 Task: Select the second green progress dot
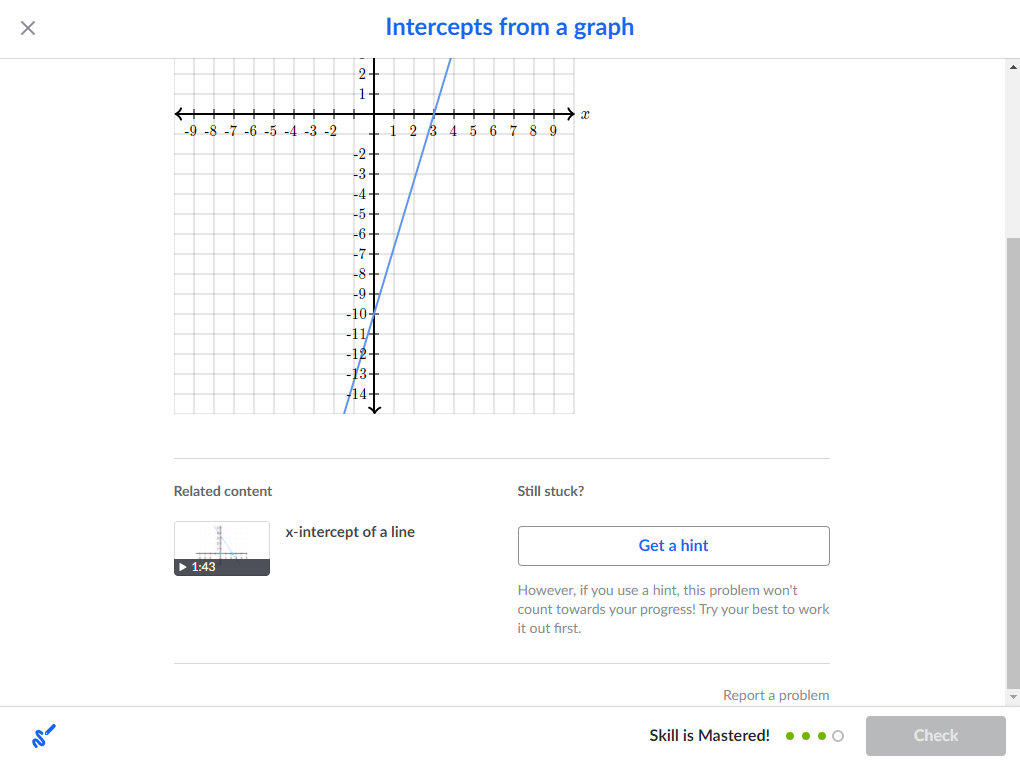(x=806, y=736)
